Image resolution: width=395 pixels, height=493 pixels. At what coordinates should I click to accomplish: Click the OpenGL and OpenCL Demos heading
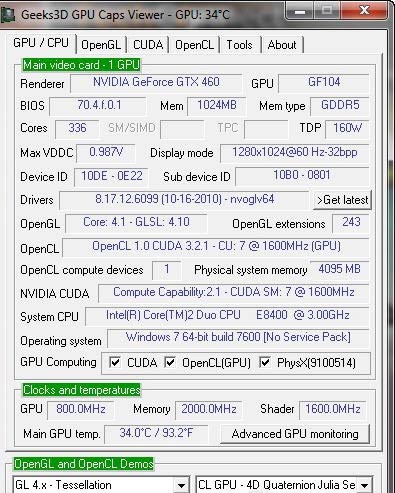83,464
